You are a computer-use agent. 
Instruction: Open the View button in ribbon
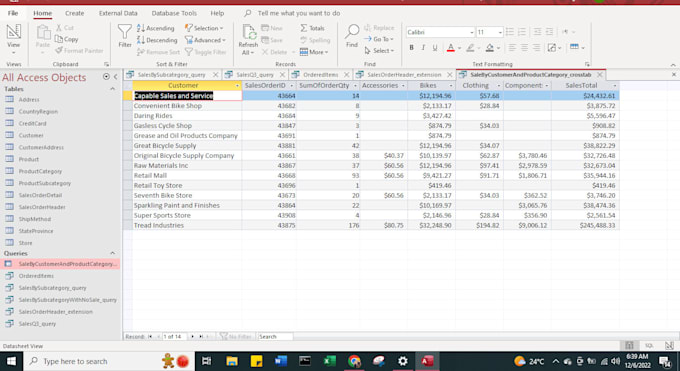pos(13,38)
